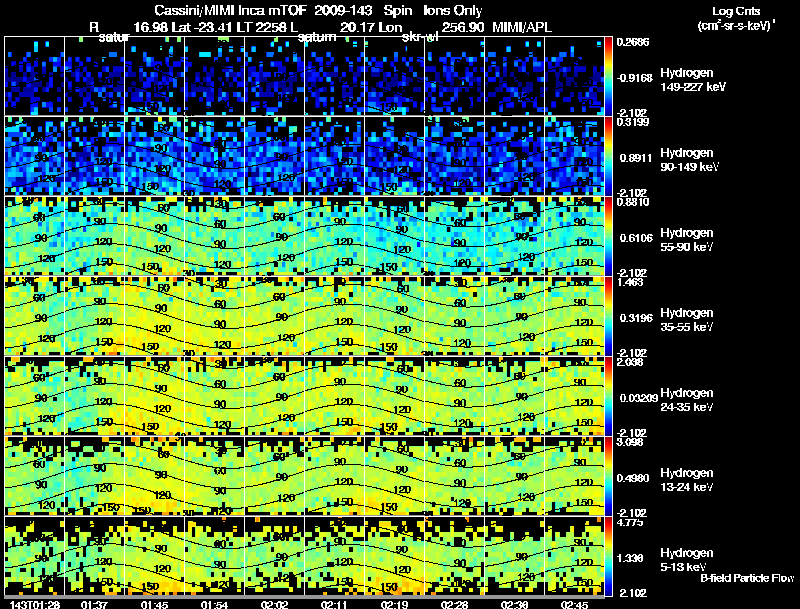800x609 pixels.
Task: Click the color bar beside Hydrogen 149-227 keV
Action: (608, 76)
